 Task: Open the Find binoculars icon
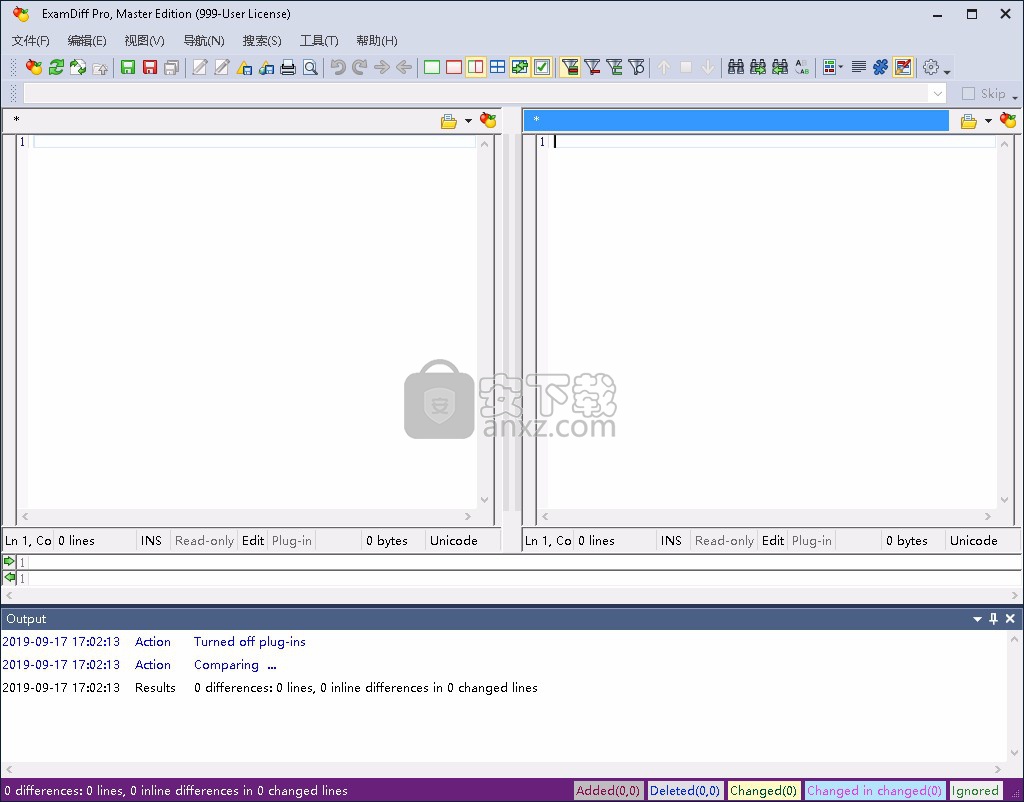tap(736, 67)
